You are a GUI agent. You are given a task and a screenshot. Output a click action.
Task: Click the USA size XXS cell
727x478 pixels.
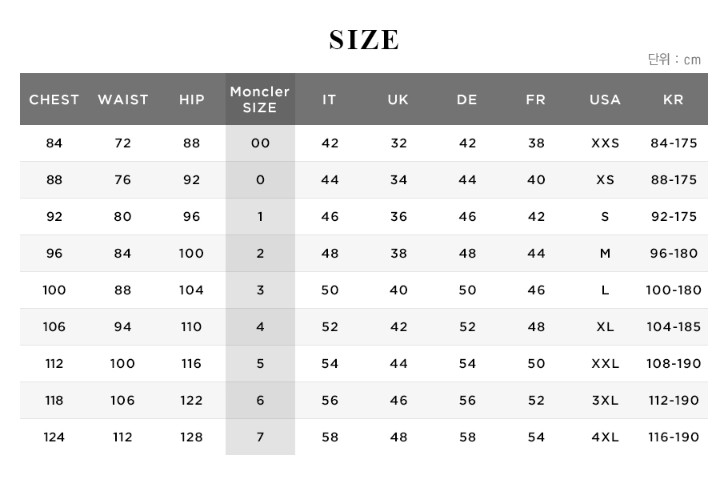pyautogui.click(x=605, y=143)
